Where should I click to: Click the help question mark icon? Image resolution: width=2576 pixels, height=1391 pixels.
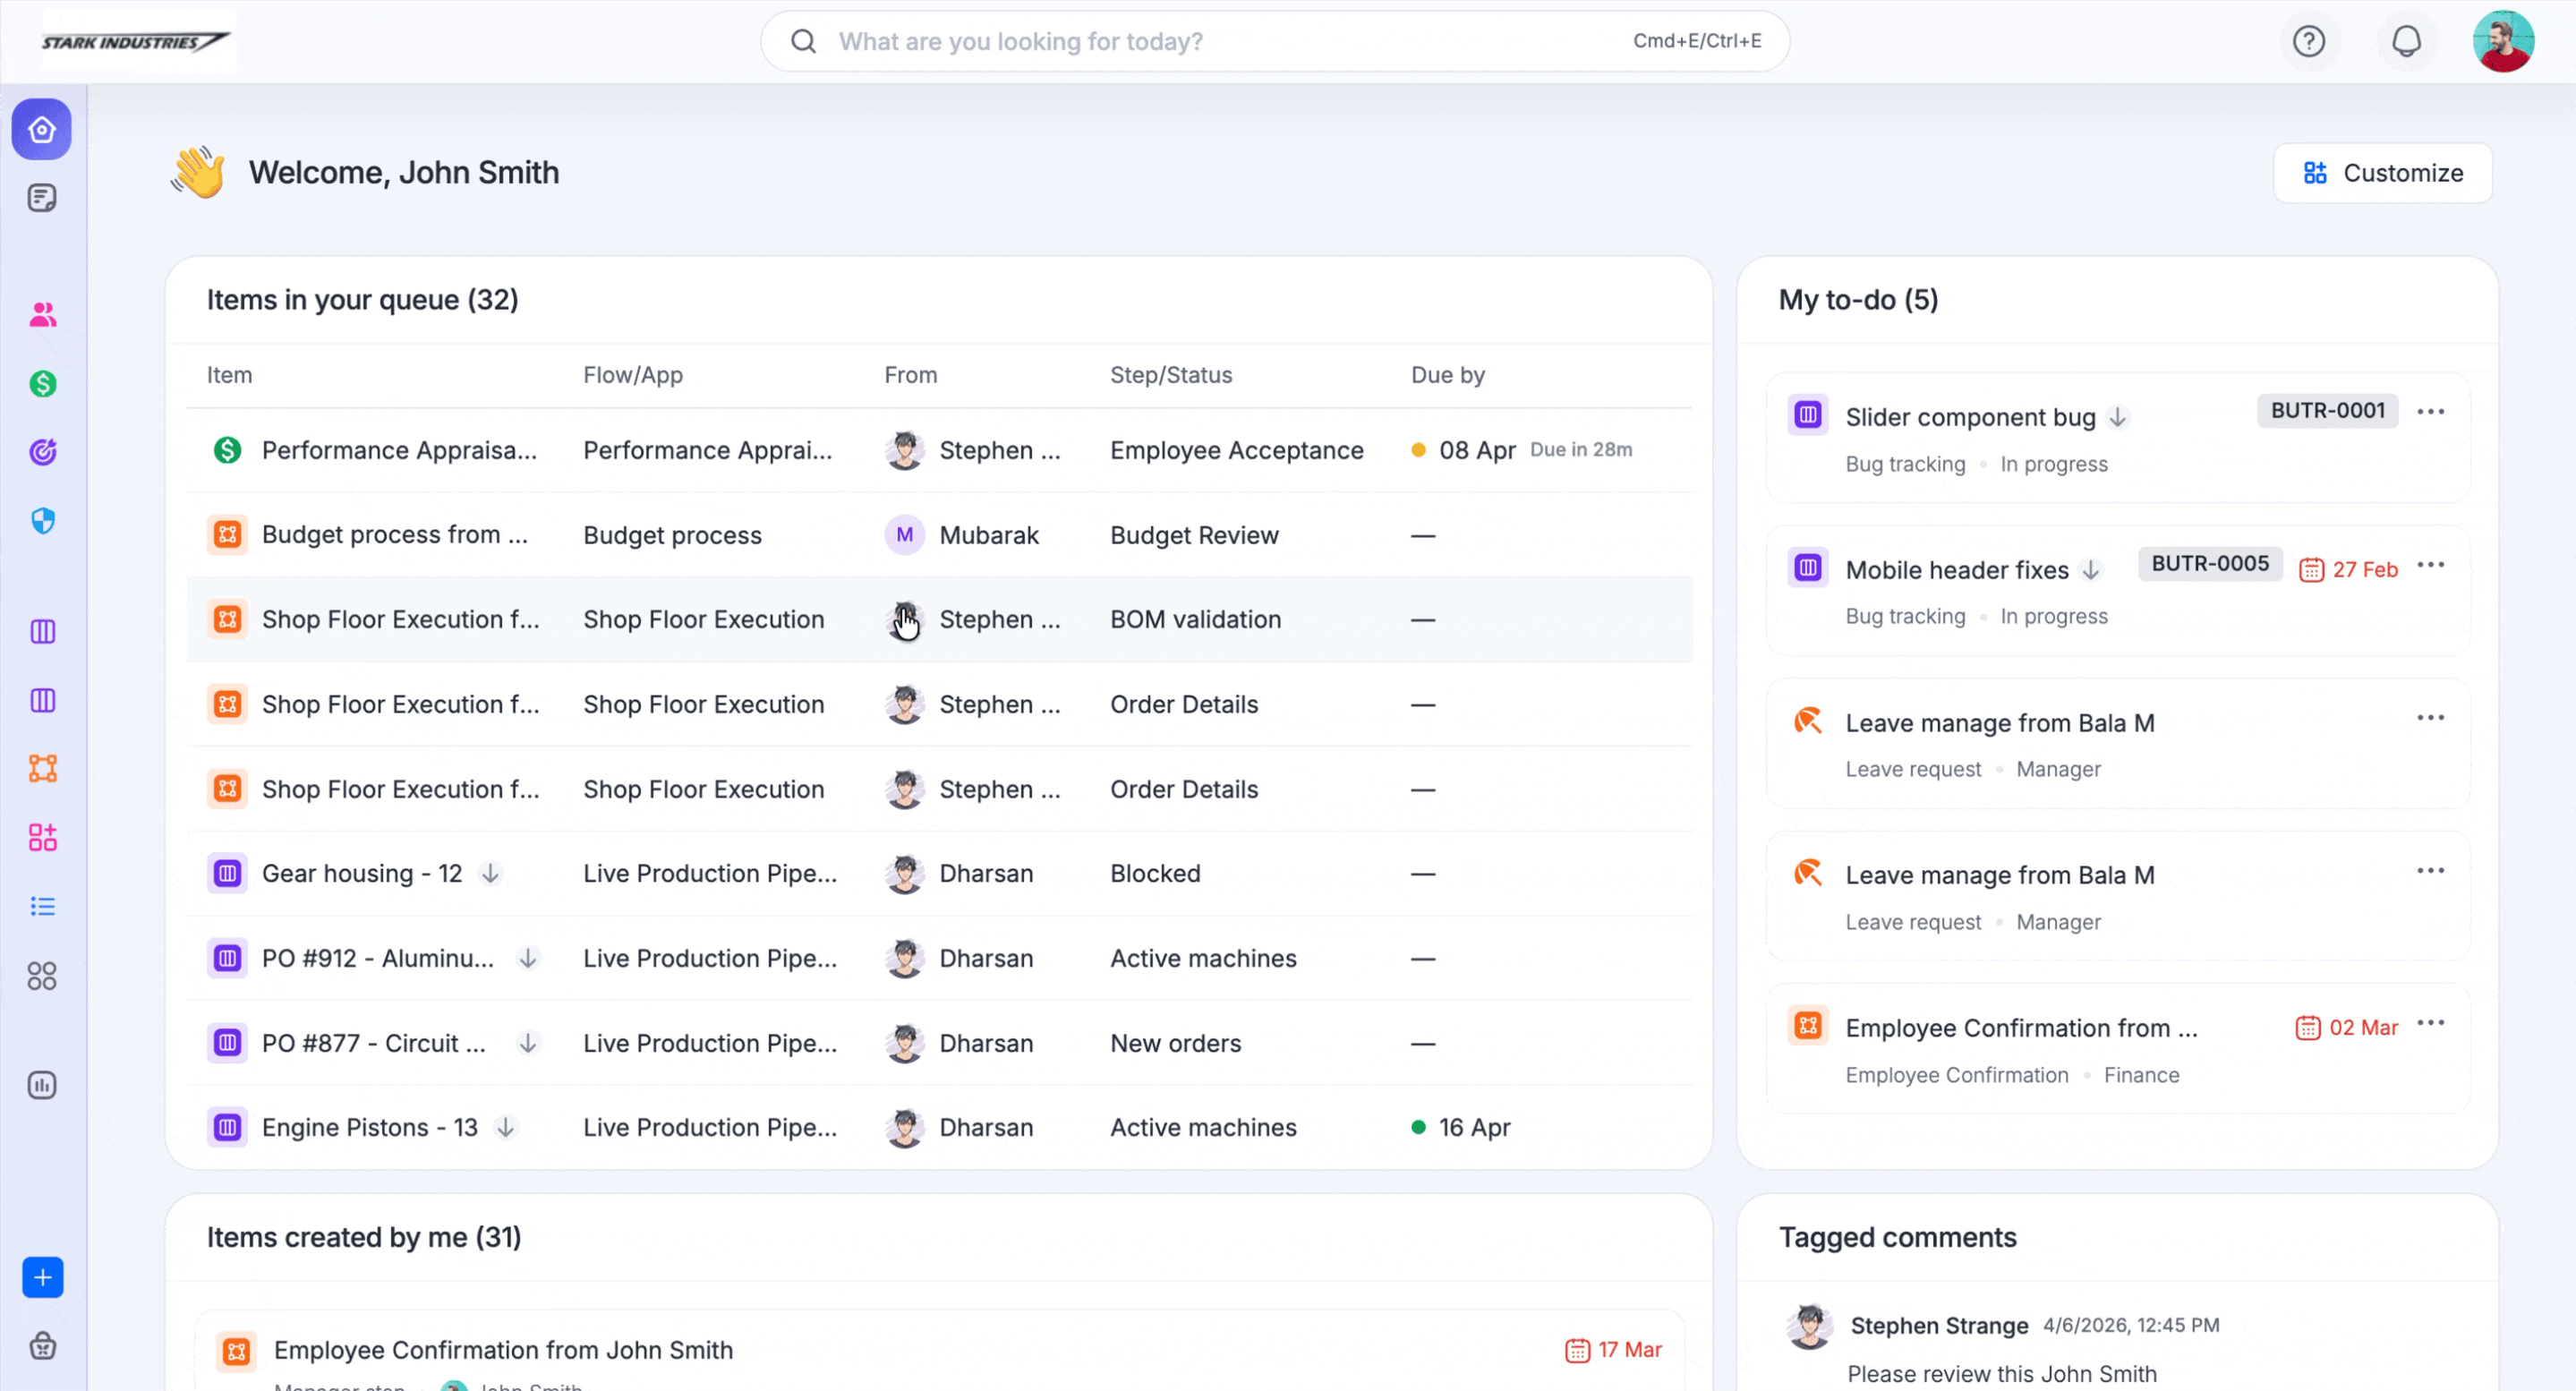[2309, 41]
